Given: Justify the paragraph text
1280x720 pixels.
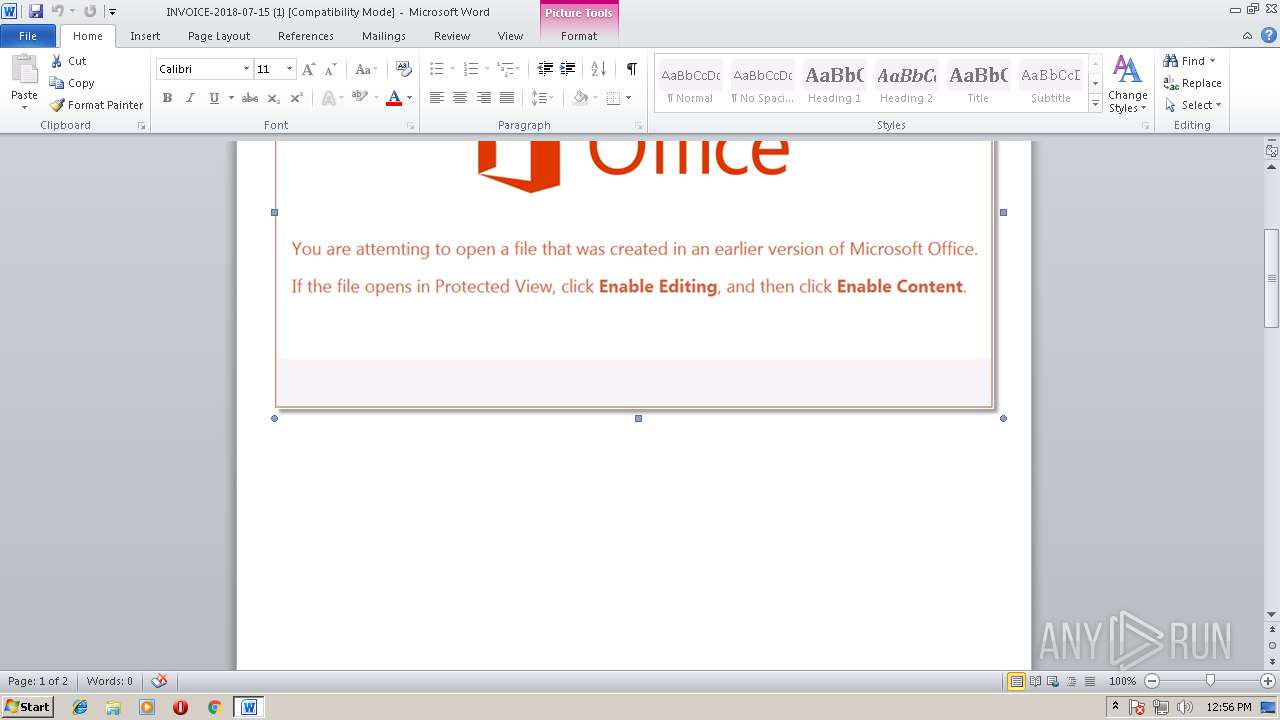Looking at the screenshot, I should click(507, 98).
